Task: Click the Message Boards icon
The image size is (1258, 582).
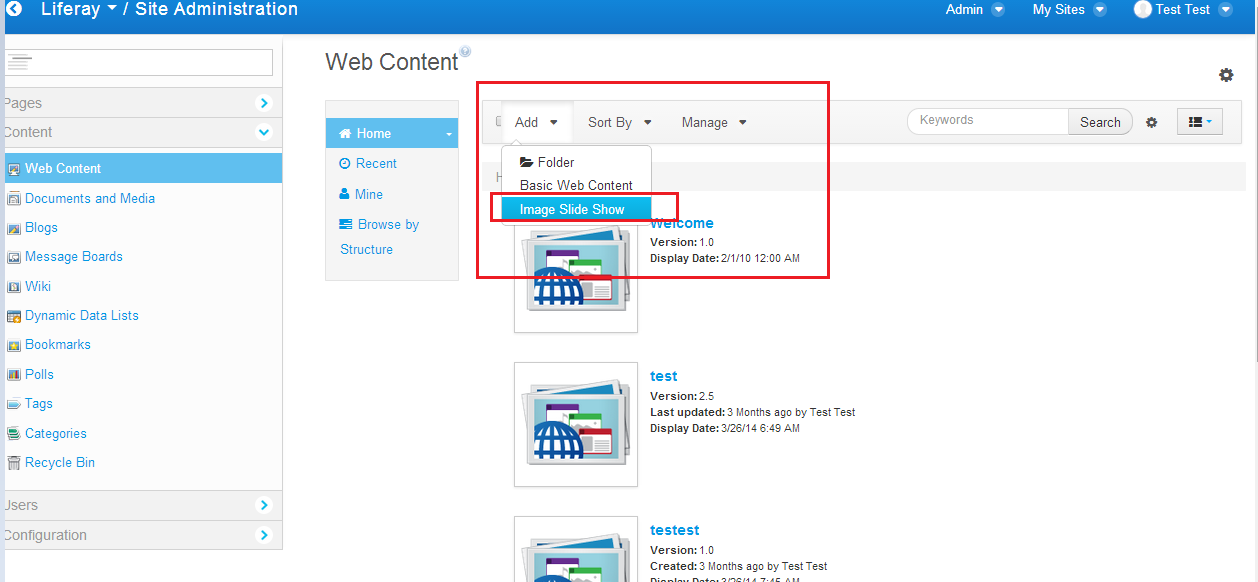Action: tap(14, 257)
